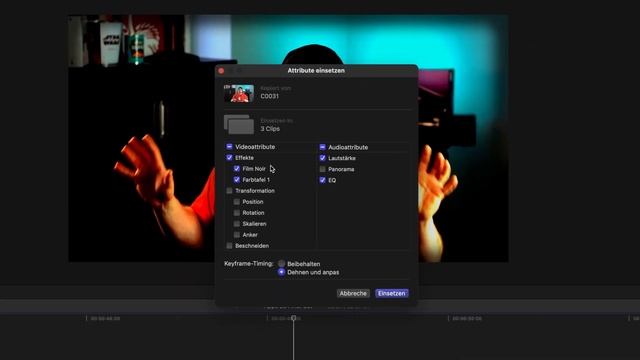Toggle the Videoattribute master checkbox
640x360 pixels.
[x=229, y=147]
